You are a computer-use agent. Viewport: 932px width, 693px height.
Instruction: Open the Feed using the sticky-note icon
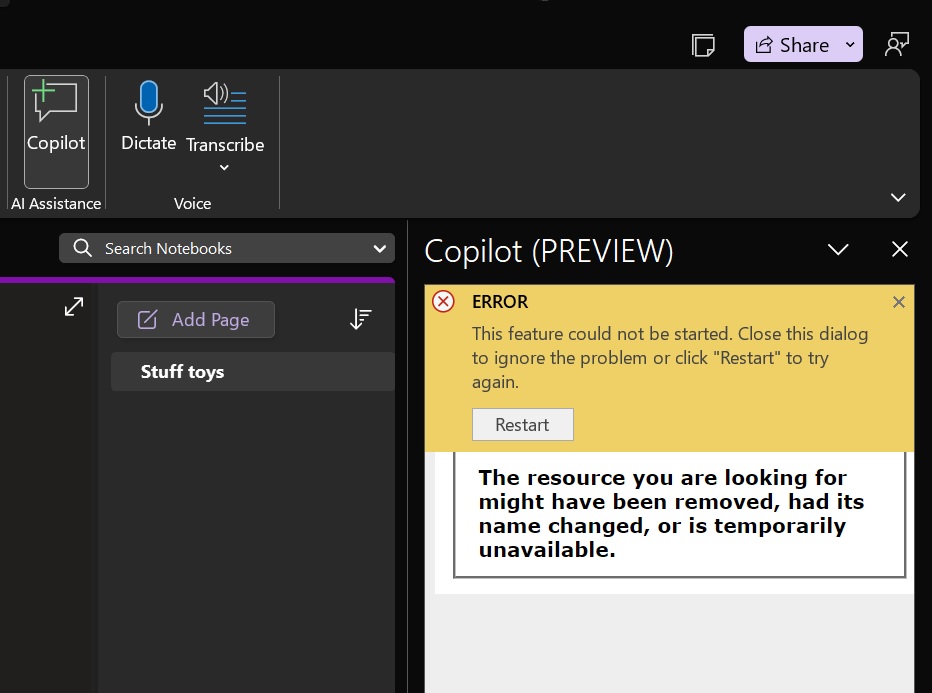pyautogui.click(x=703, y=45)
